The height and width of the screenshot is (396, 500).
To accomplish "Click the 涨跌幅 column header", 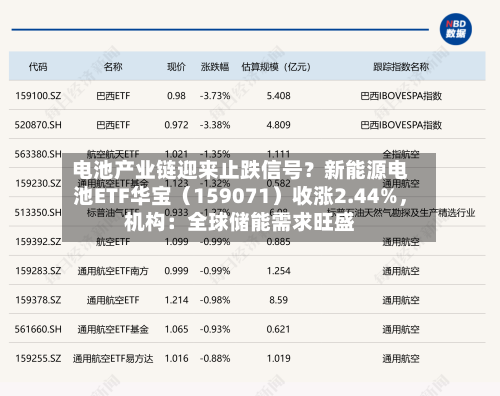I will 215,67.
